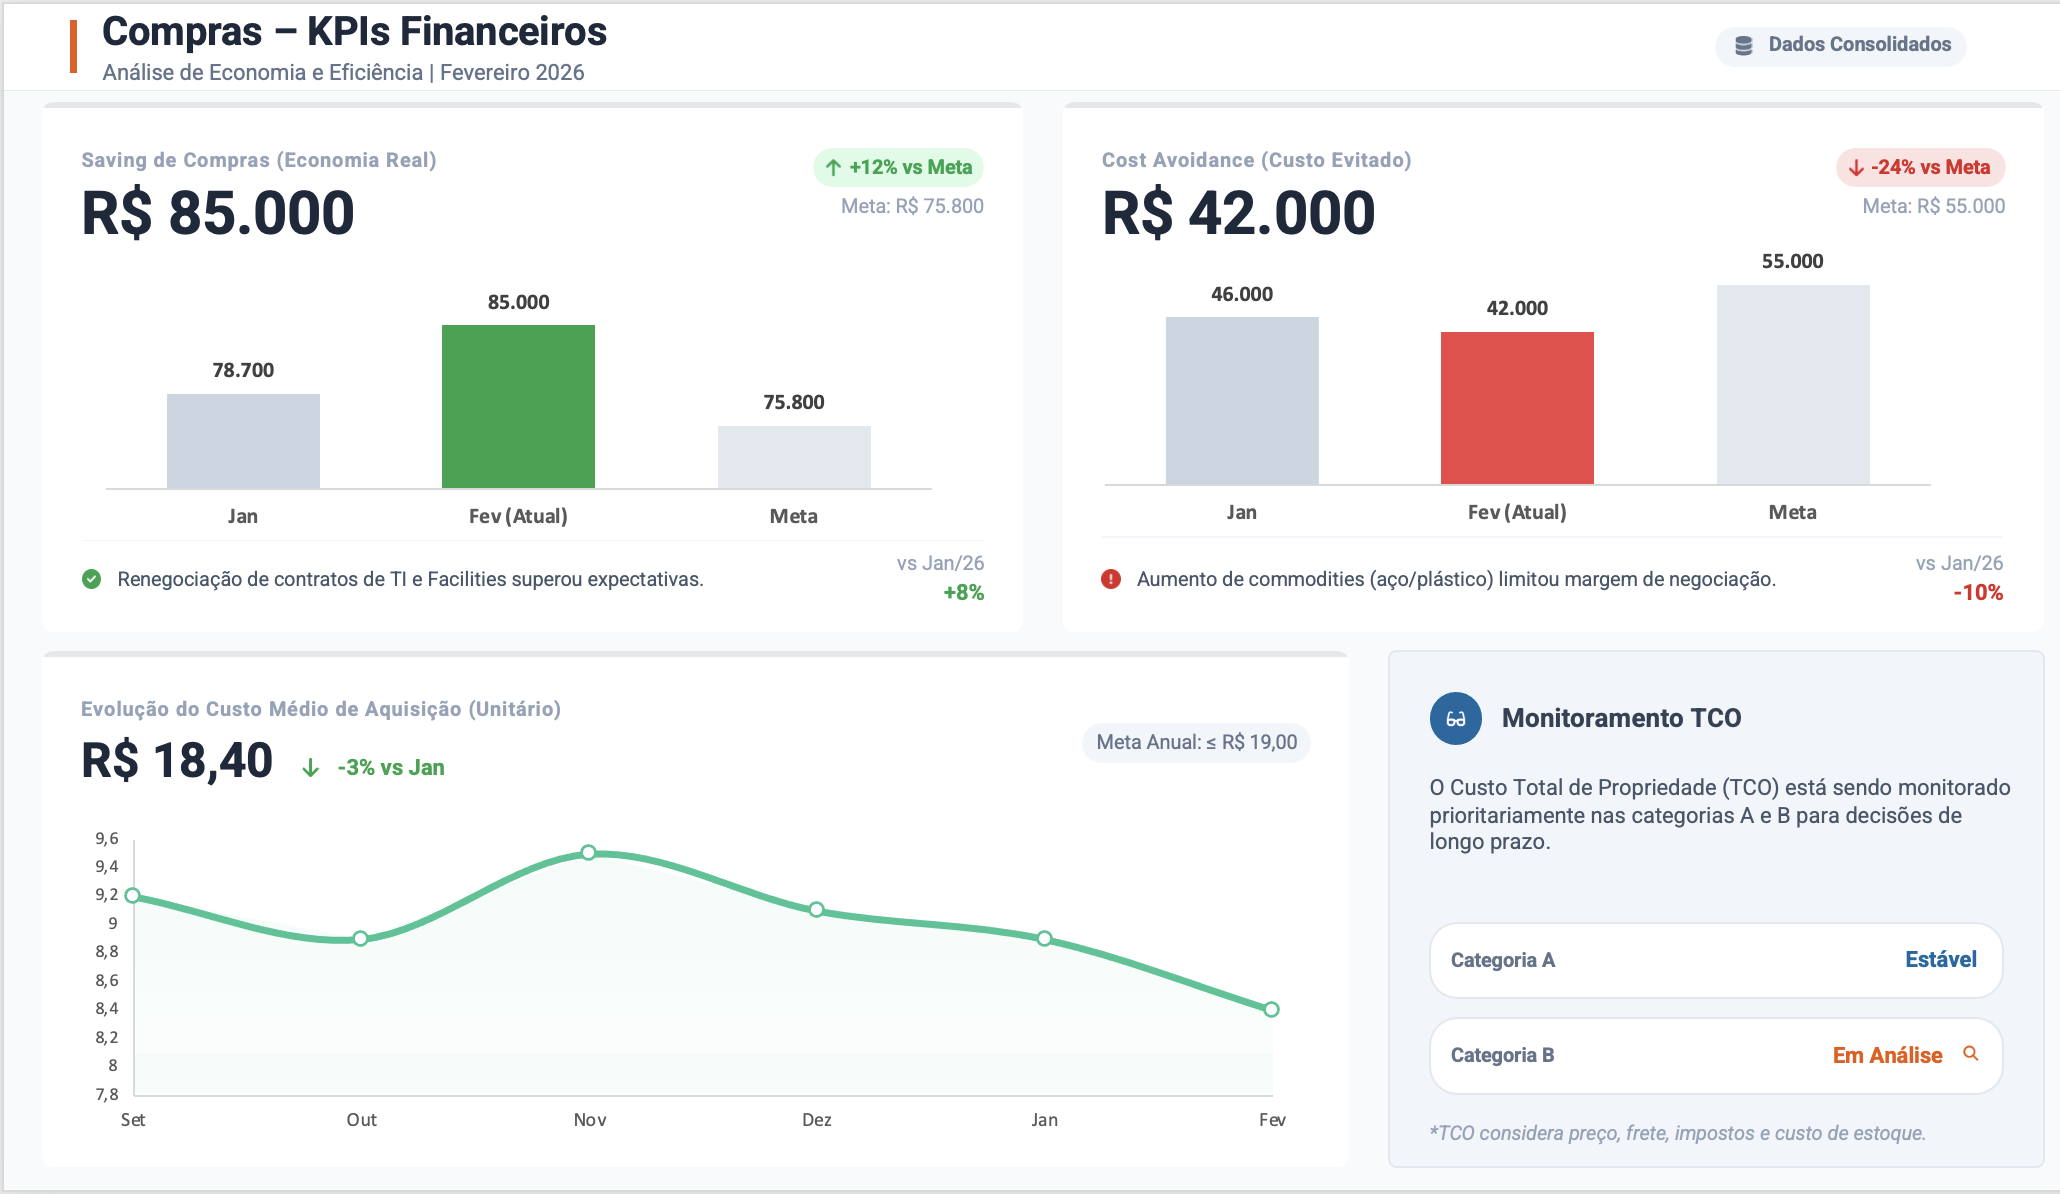The height and width of the screenshot is (1194, 2060).
Task: Click the -24% vs Meta badge
Action: [1920, 168]
